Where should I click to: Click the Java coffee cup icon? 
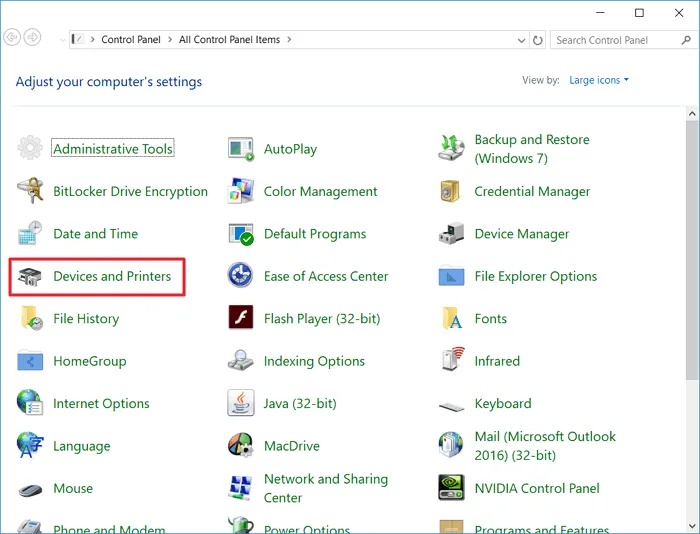(x=241, y=402)
